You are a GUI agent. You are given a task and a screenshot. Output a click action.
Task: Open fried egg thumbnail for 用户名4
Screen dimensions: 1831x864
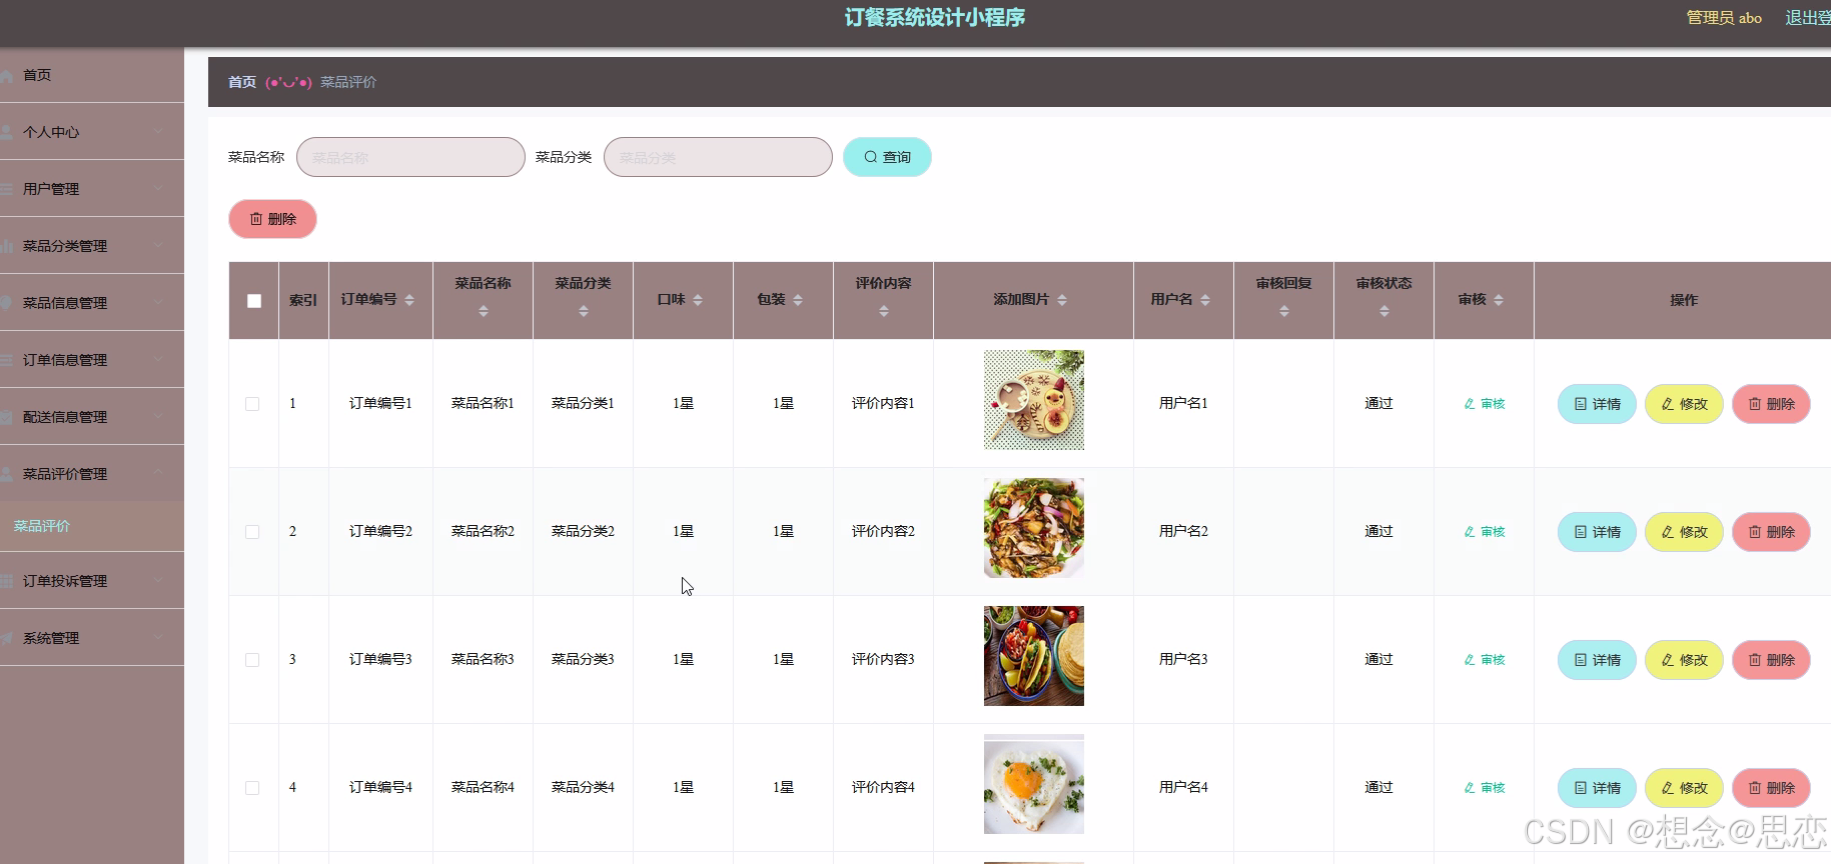[x=1034, y=784]
